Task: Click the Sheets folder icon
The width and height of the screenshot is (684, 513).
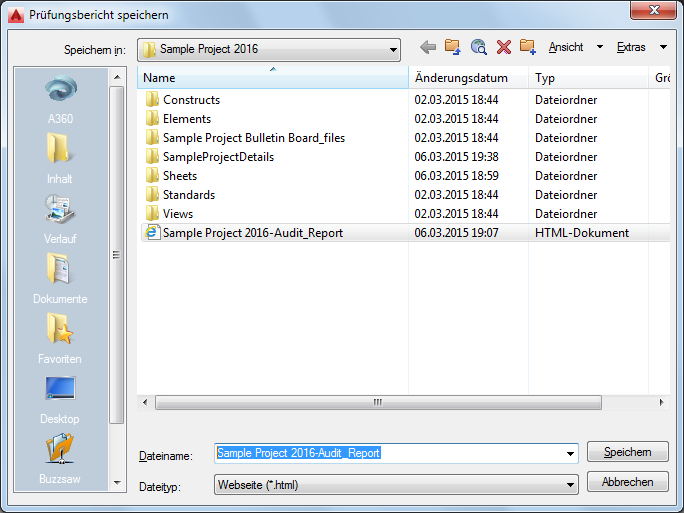Action: 152,176
